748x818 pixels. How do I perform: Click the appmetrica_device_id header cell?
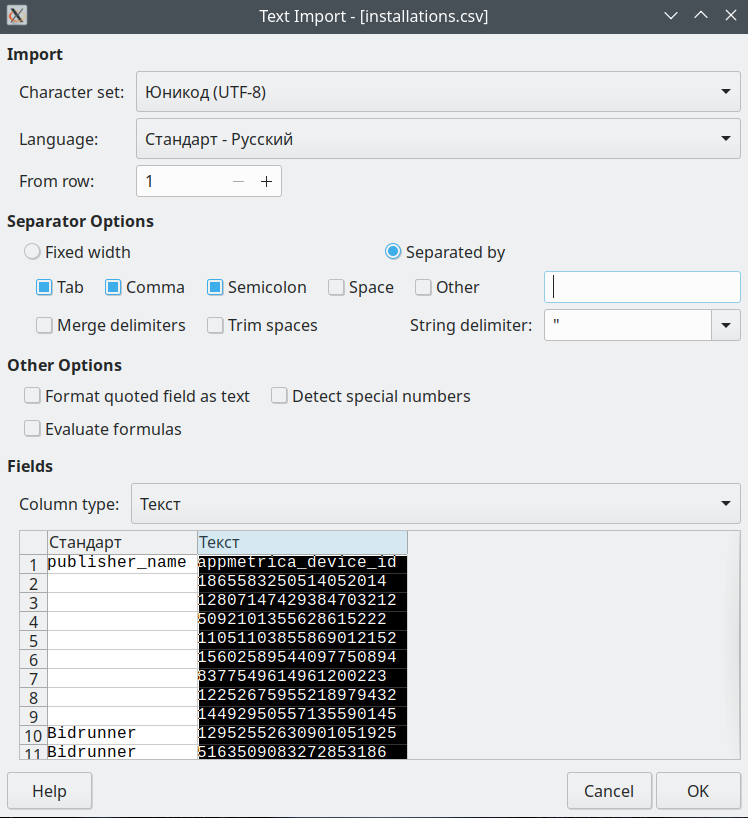point(303,562)
